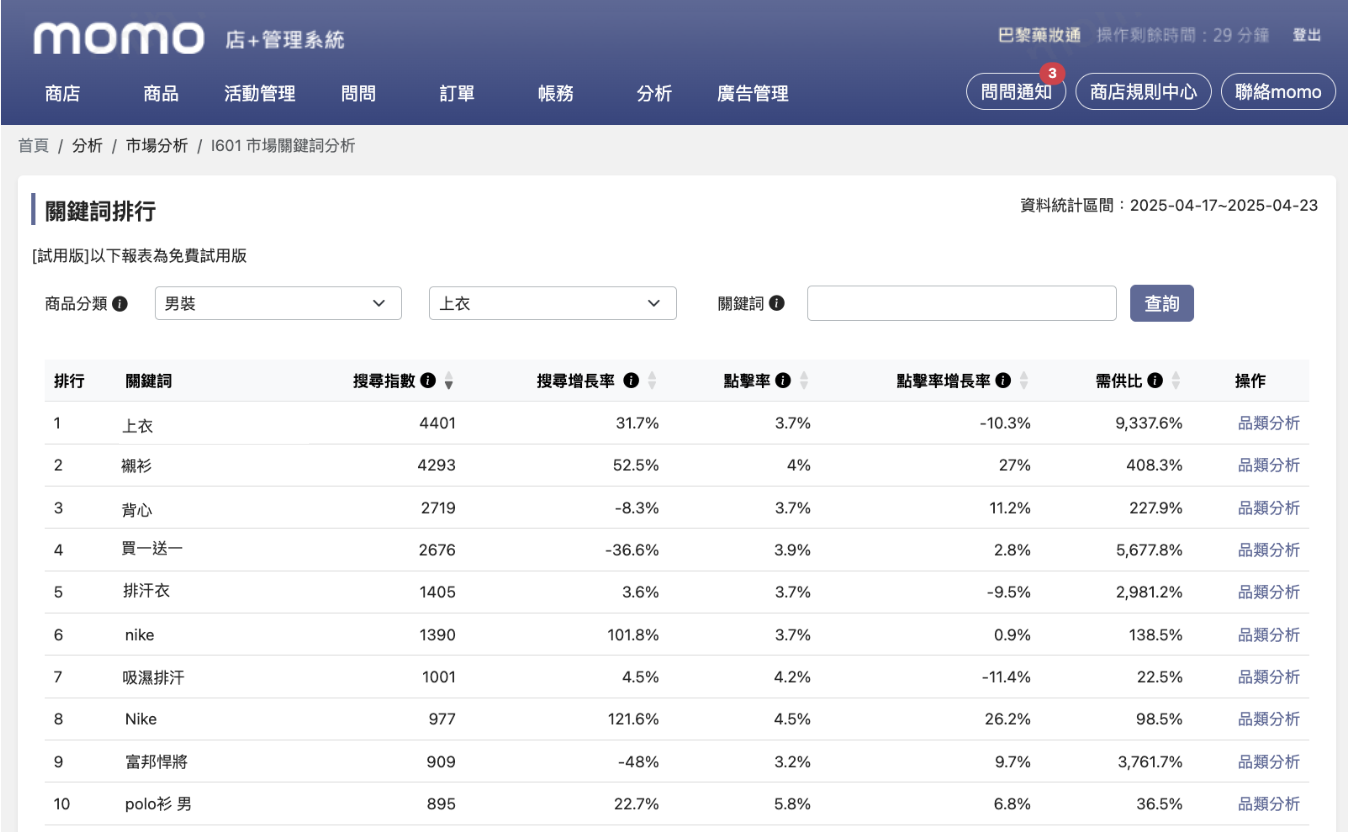The height and width of the screenshot is (832, 1350).
Task: Click the 巴黎藥妝通 account name
Action: coord(1040,35)
